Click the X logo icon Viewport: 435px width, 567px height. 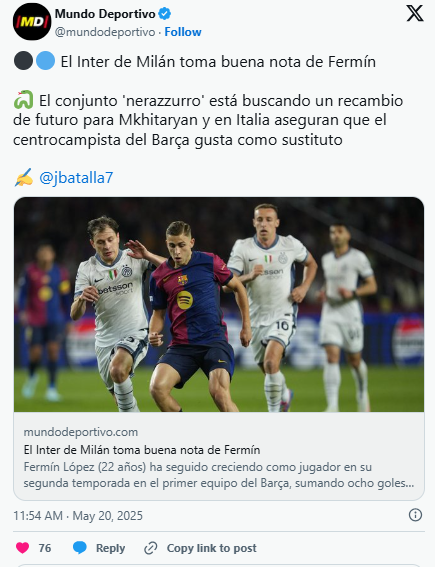click(415, 14)
